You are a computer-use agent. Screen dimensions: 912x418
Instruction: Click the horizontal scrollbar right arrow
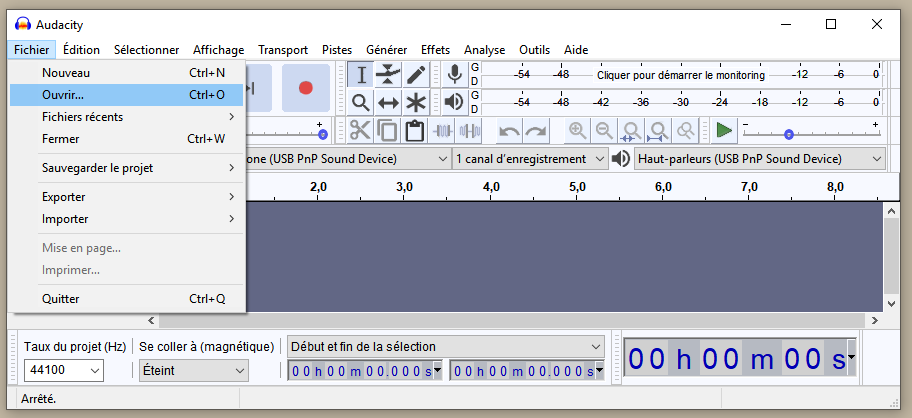[875, 320]
